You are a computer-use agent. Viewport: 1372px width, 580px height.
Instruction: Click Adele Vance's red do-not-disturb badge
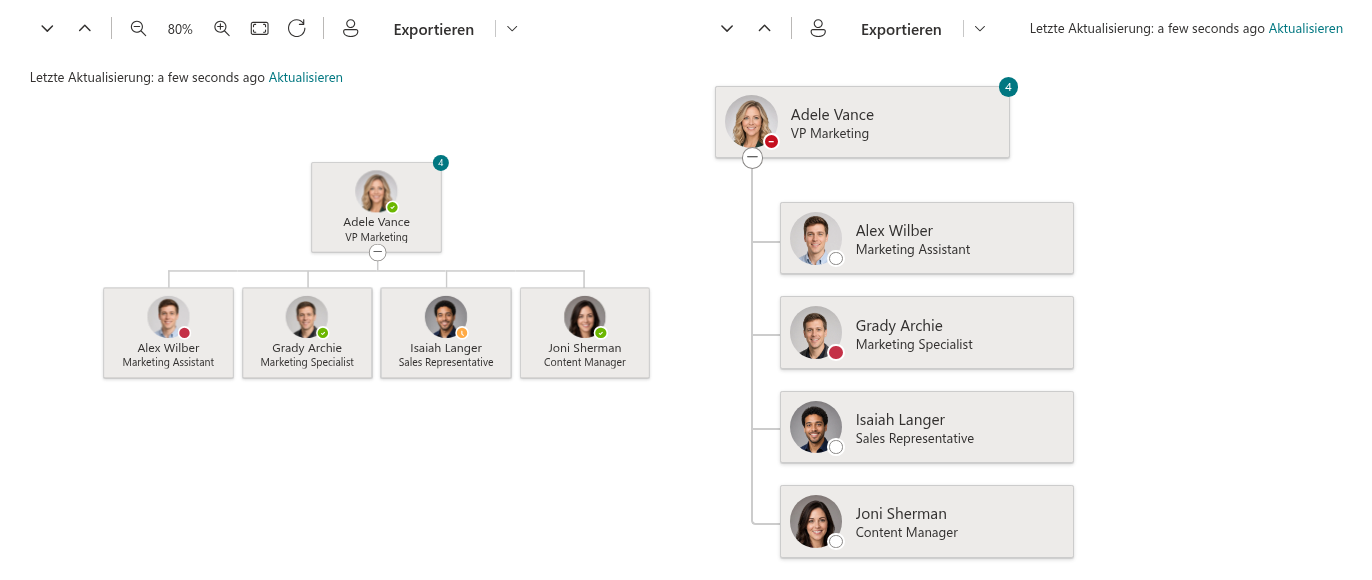(x=771, y=141)
